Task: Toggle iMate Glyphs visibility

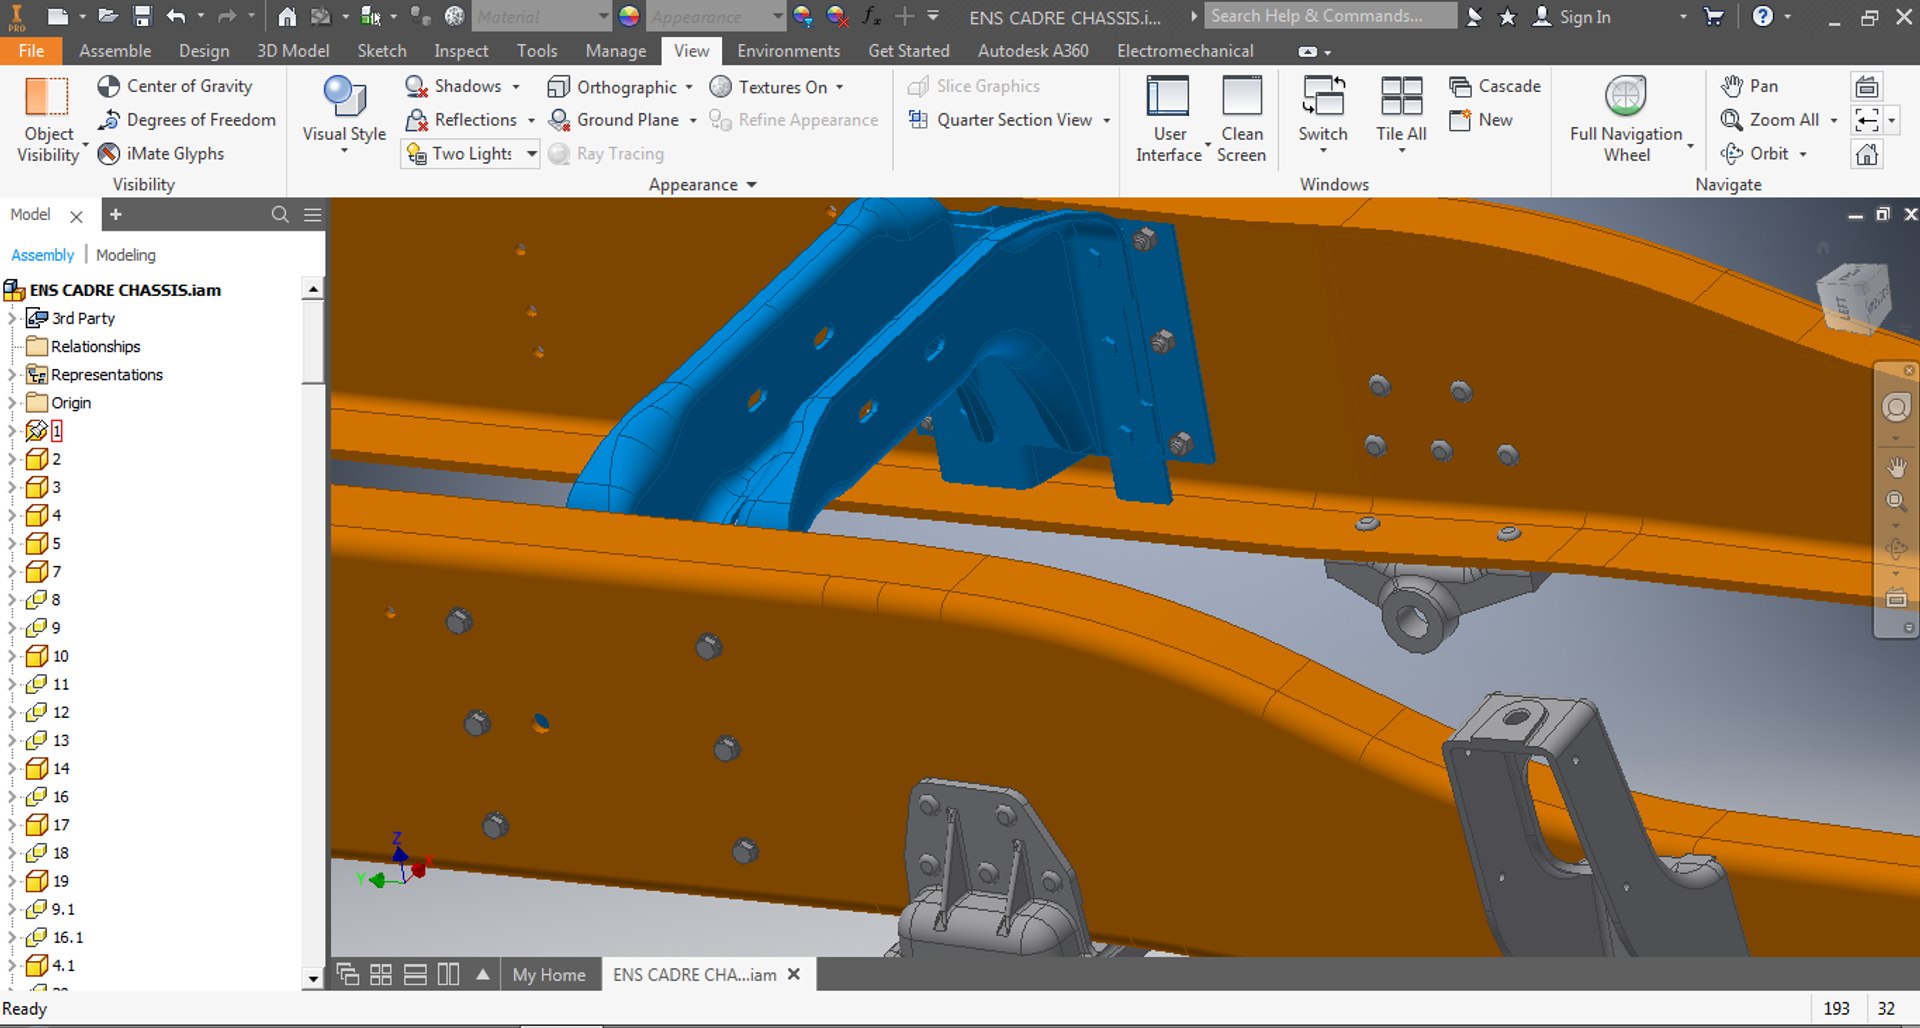Action: point(161,154)
